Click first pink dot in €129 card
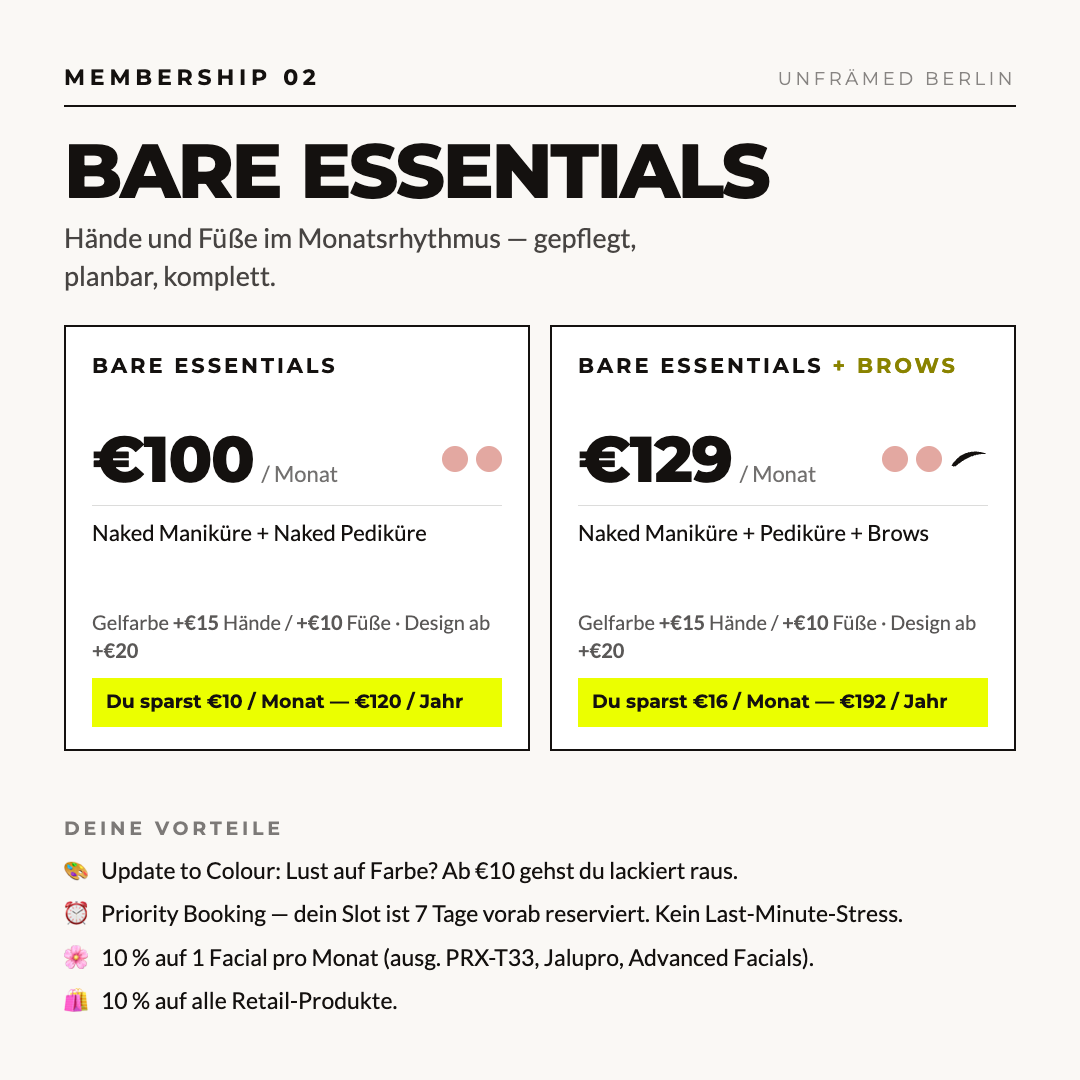 click(x=895, y=459)
